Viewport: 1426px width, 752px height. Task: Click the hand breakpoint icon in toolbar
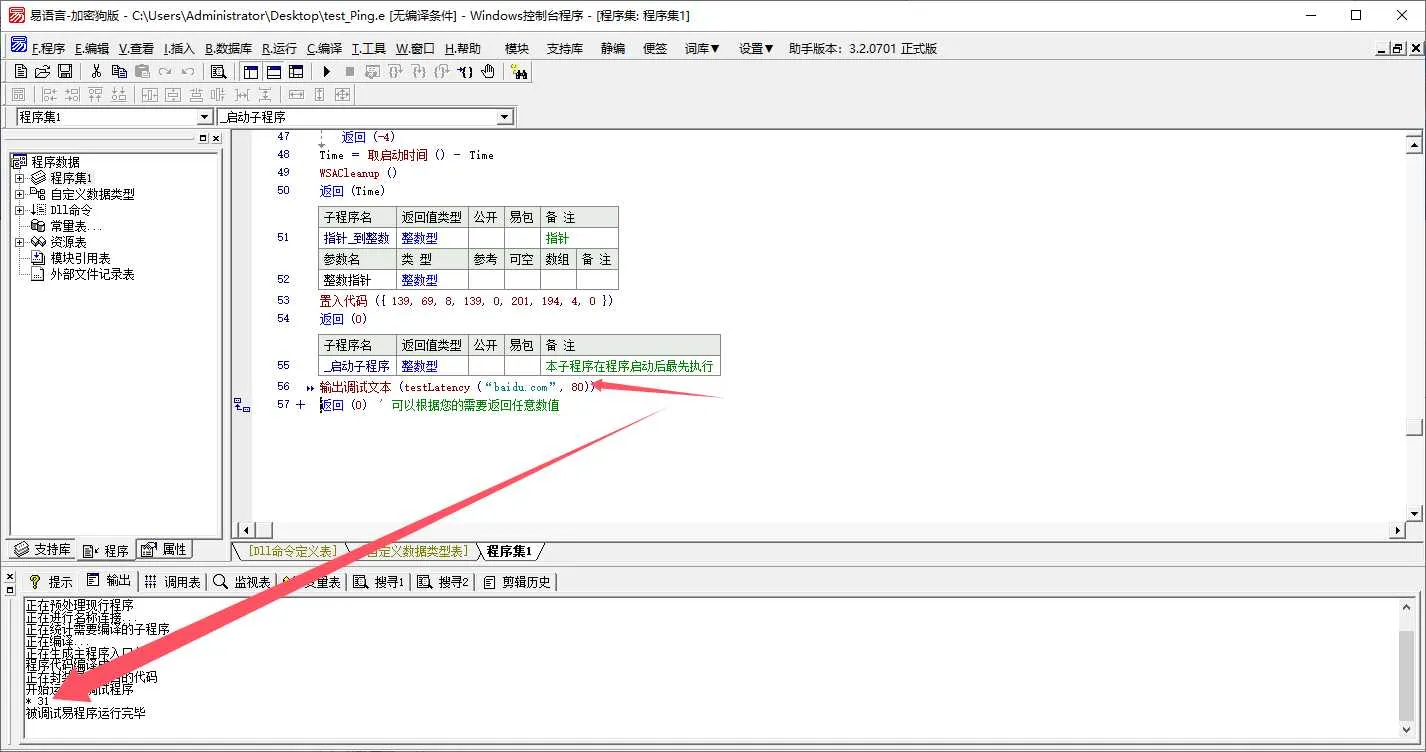point(488,71)
